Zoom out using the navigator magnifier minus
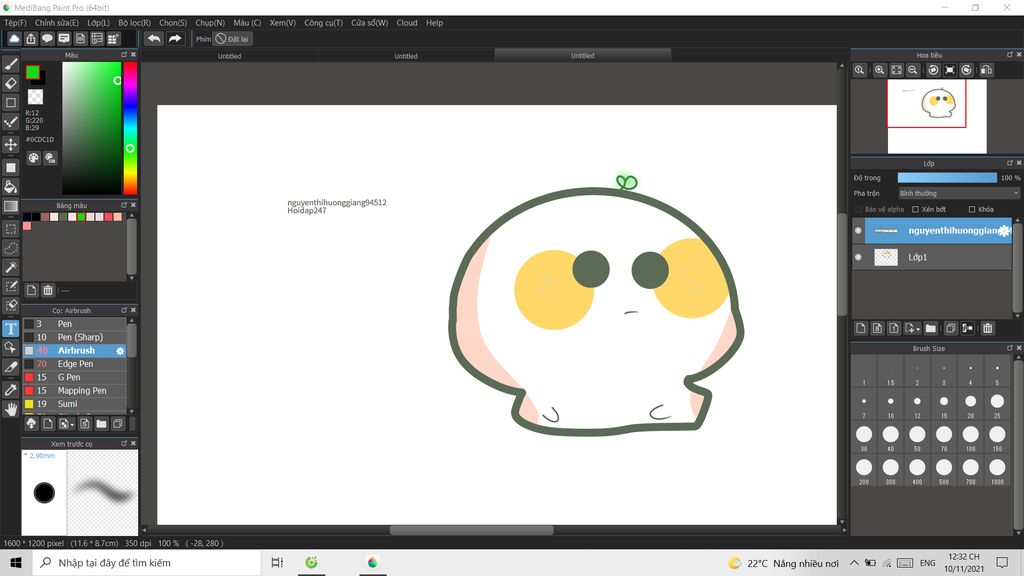 tap(913, 70)
